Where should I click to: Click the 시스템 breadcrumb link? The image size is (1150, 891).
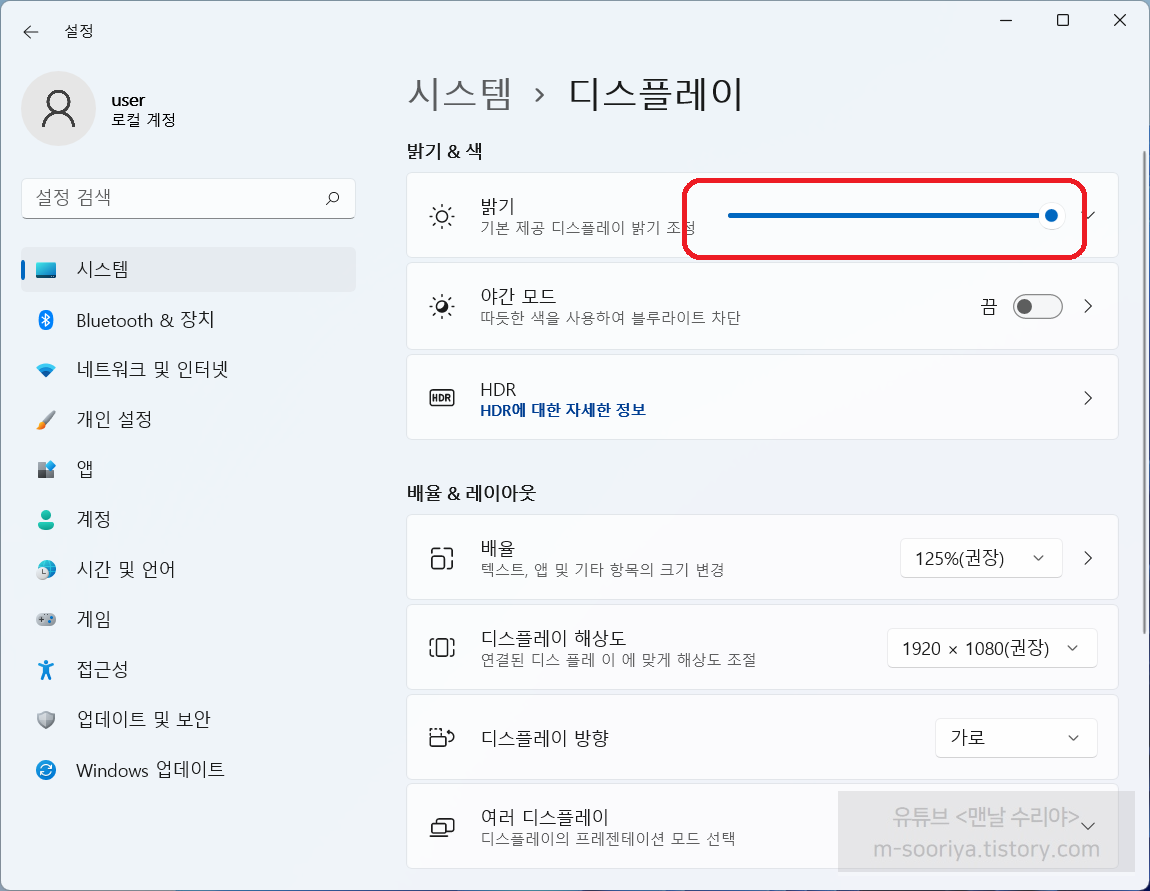pos(460,94)
